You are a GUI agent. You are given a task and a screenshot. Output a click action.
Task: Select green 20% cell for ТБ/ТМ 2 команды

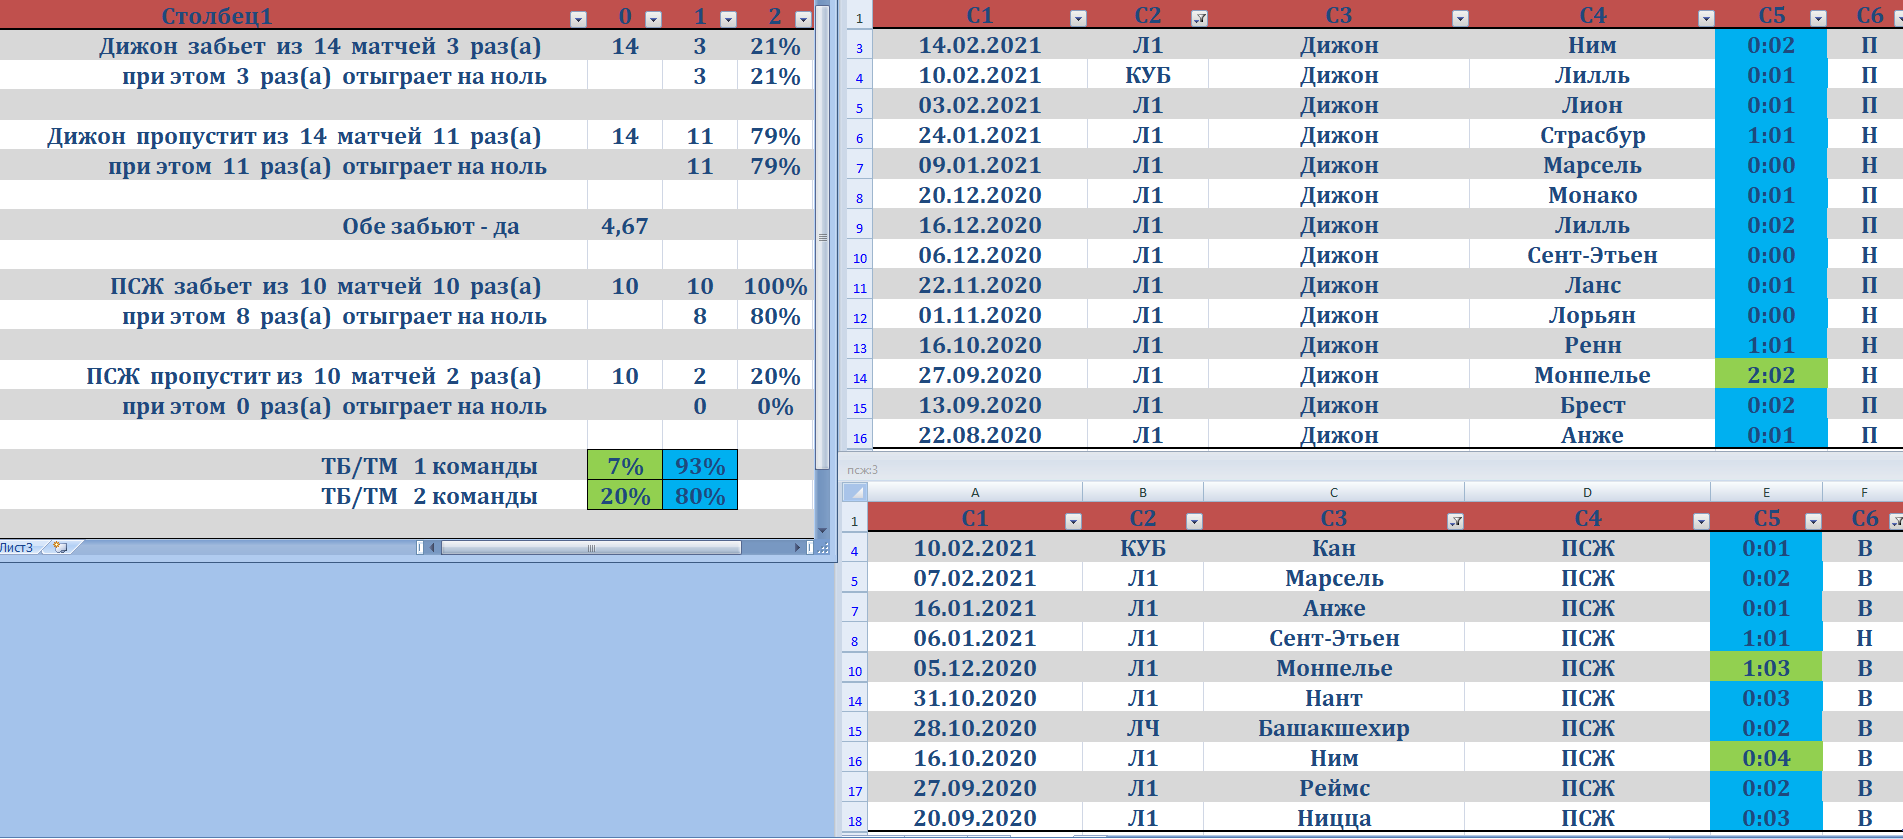click(625, 495)
